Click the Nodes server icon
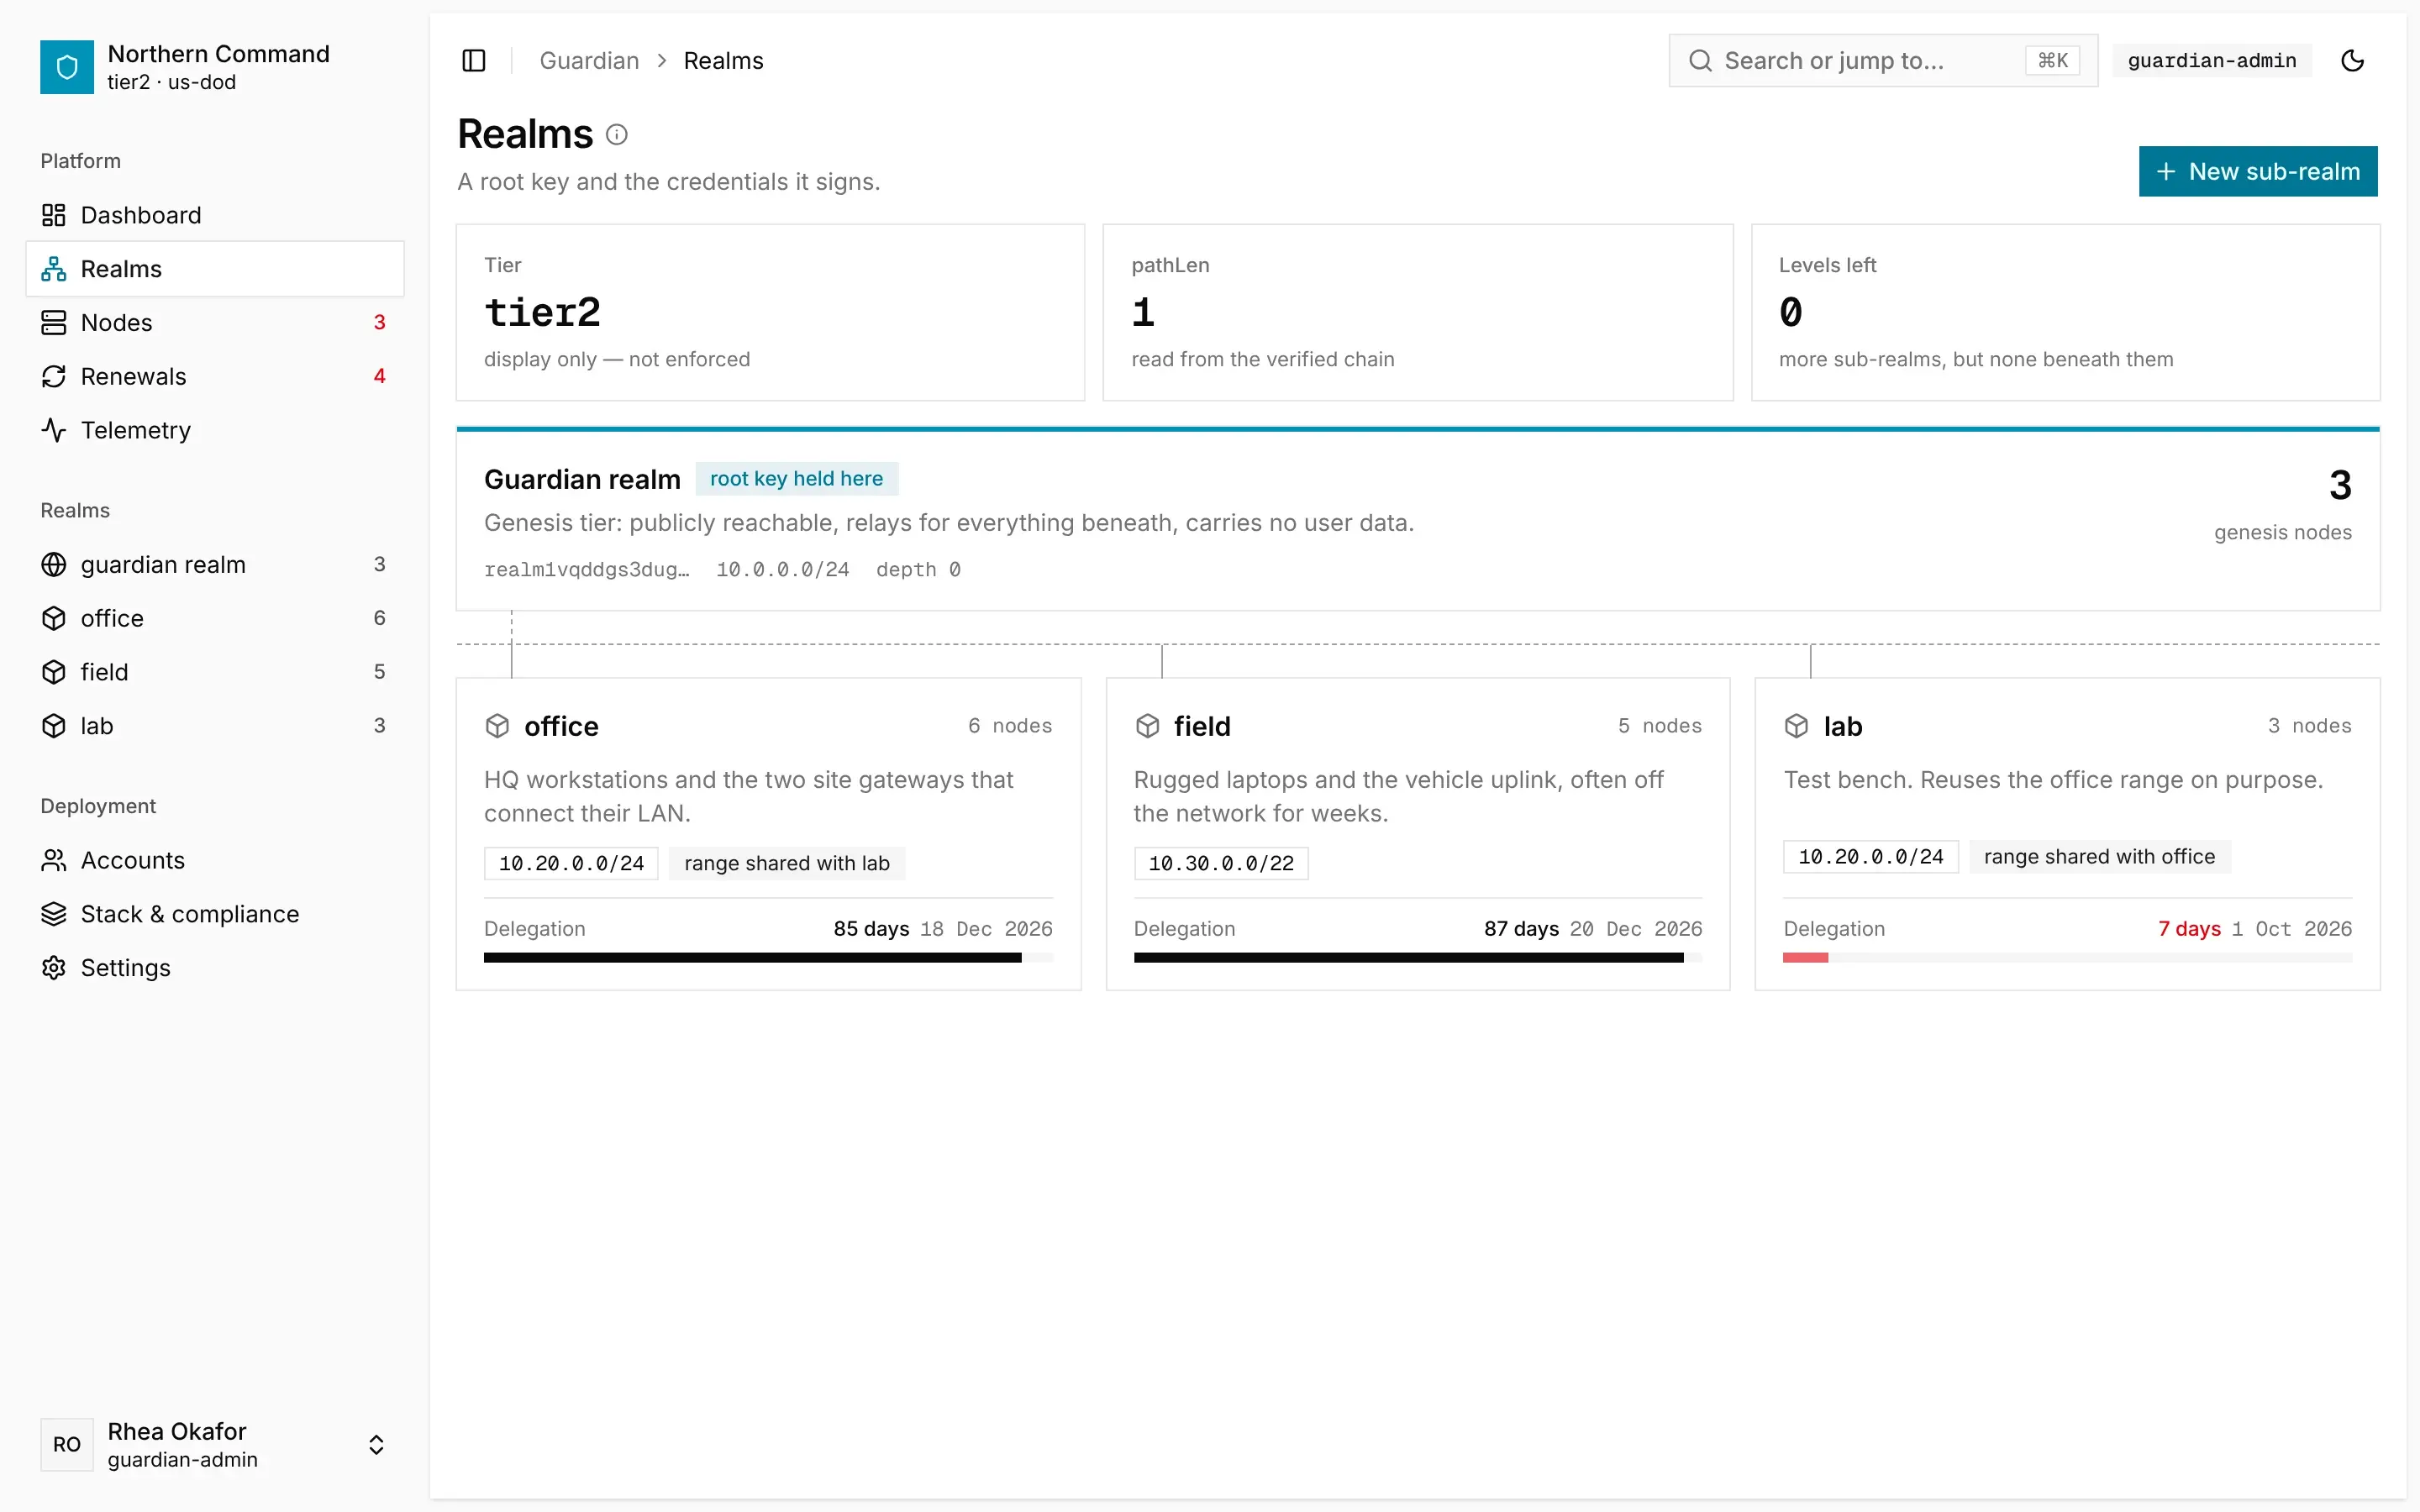The image size is (2420, 1512). tap(54, 323)
